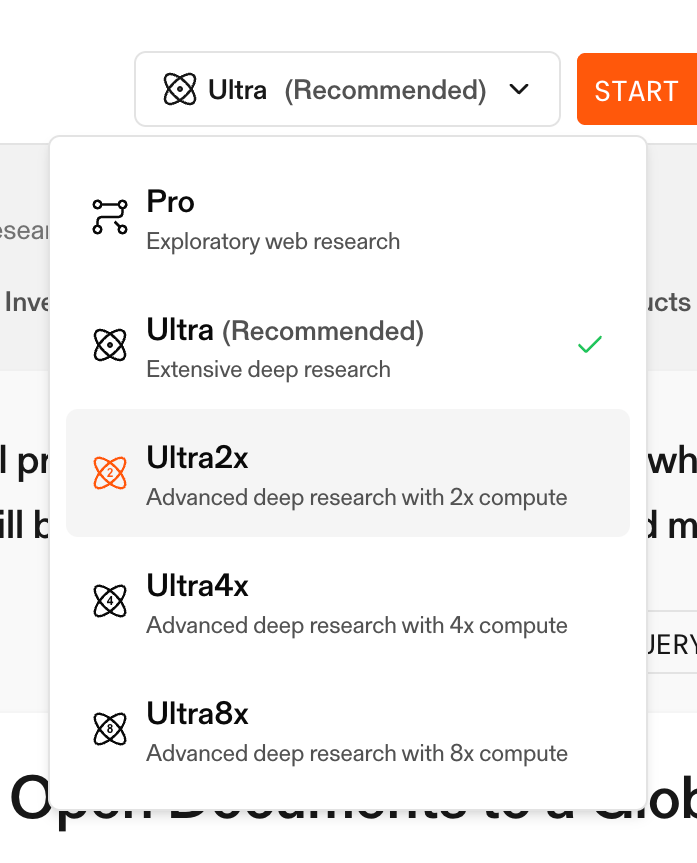The height and width of the screenshot is (863, 697).
Task: Collapse the model dropdown using the chevron arrow
Action: (x=519, y=90)
